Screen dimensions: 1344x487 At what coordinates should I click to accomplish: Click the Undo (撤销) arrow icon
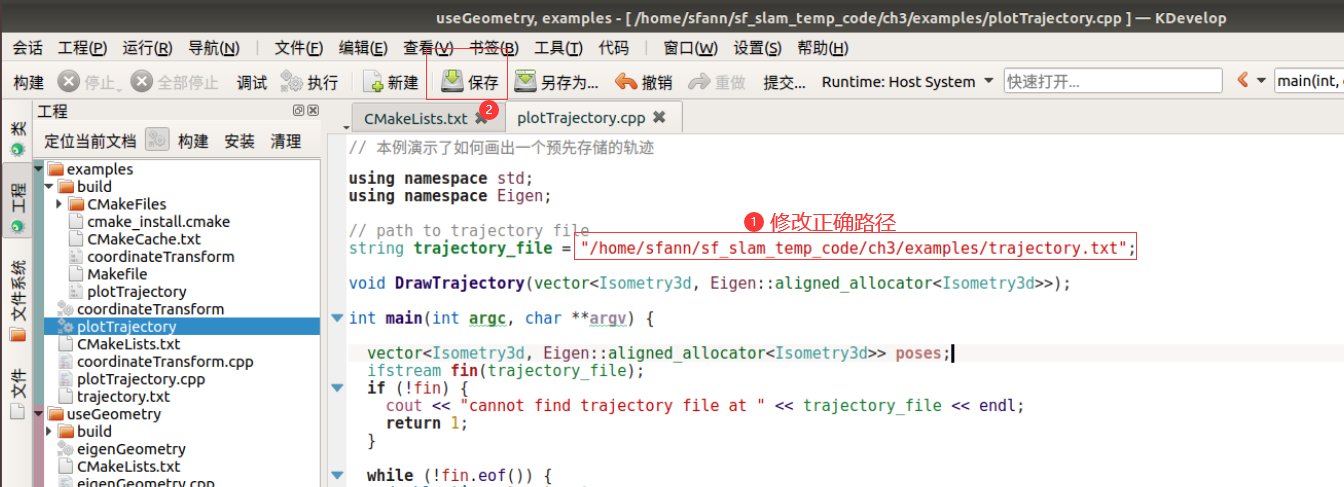pos(626,82)
